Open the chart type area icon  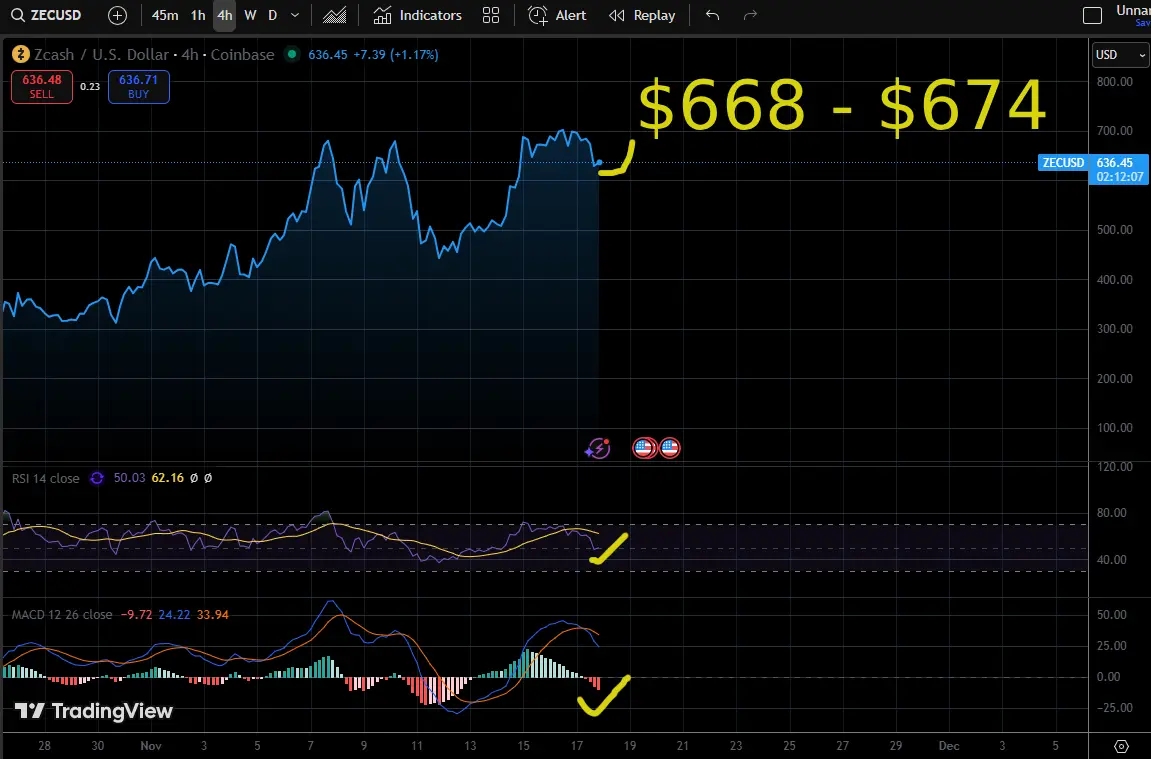click(336, 15)
